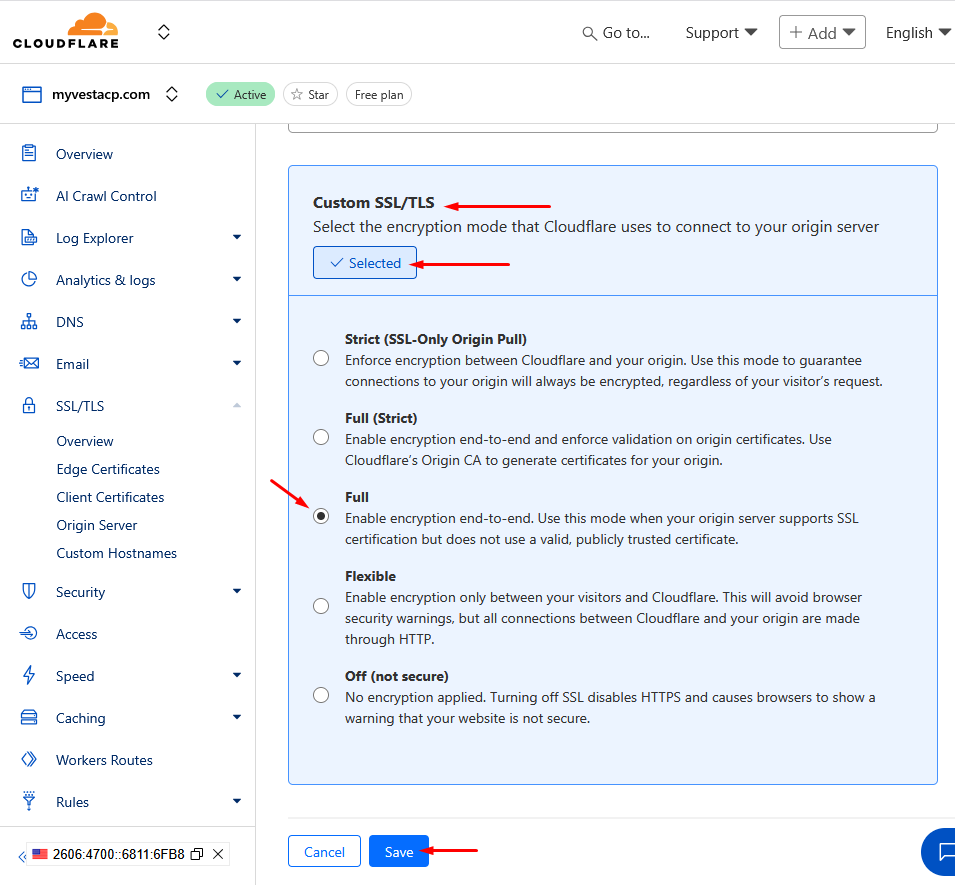The image size is (955, 885).
Task: Expand the Rules section
Action: point(237,802)
